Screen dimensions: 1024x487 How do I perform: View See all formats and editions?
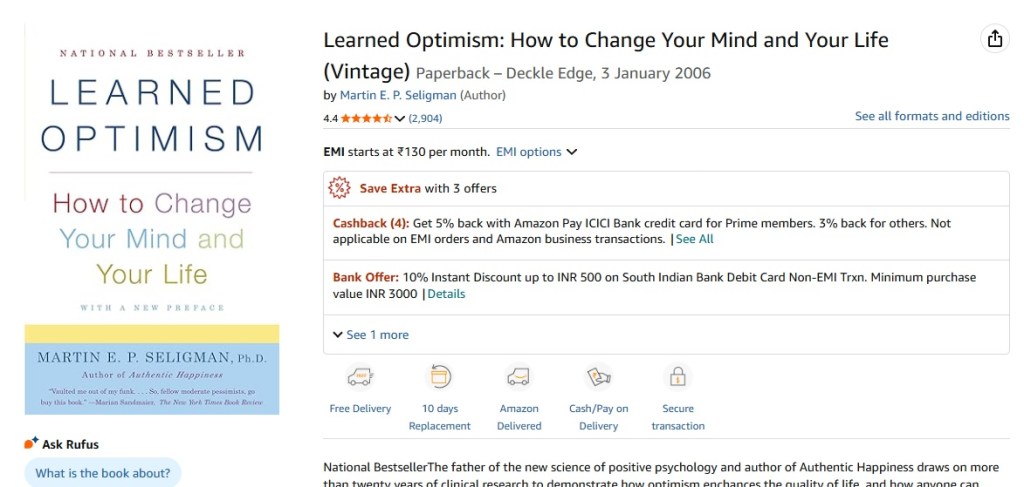pos(932,116)
